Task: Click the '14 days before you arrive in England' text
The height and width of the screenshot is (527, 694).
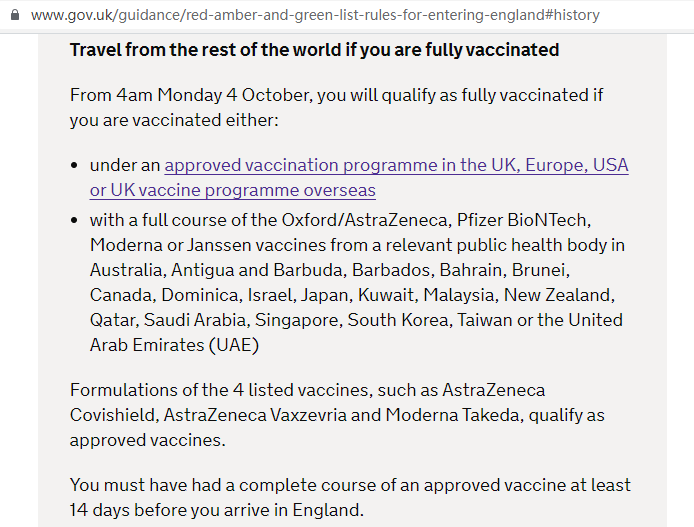Action: tap(216, 510)
